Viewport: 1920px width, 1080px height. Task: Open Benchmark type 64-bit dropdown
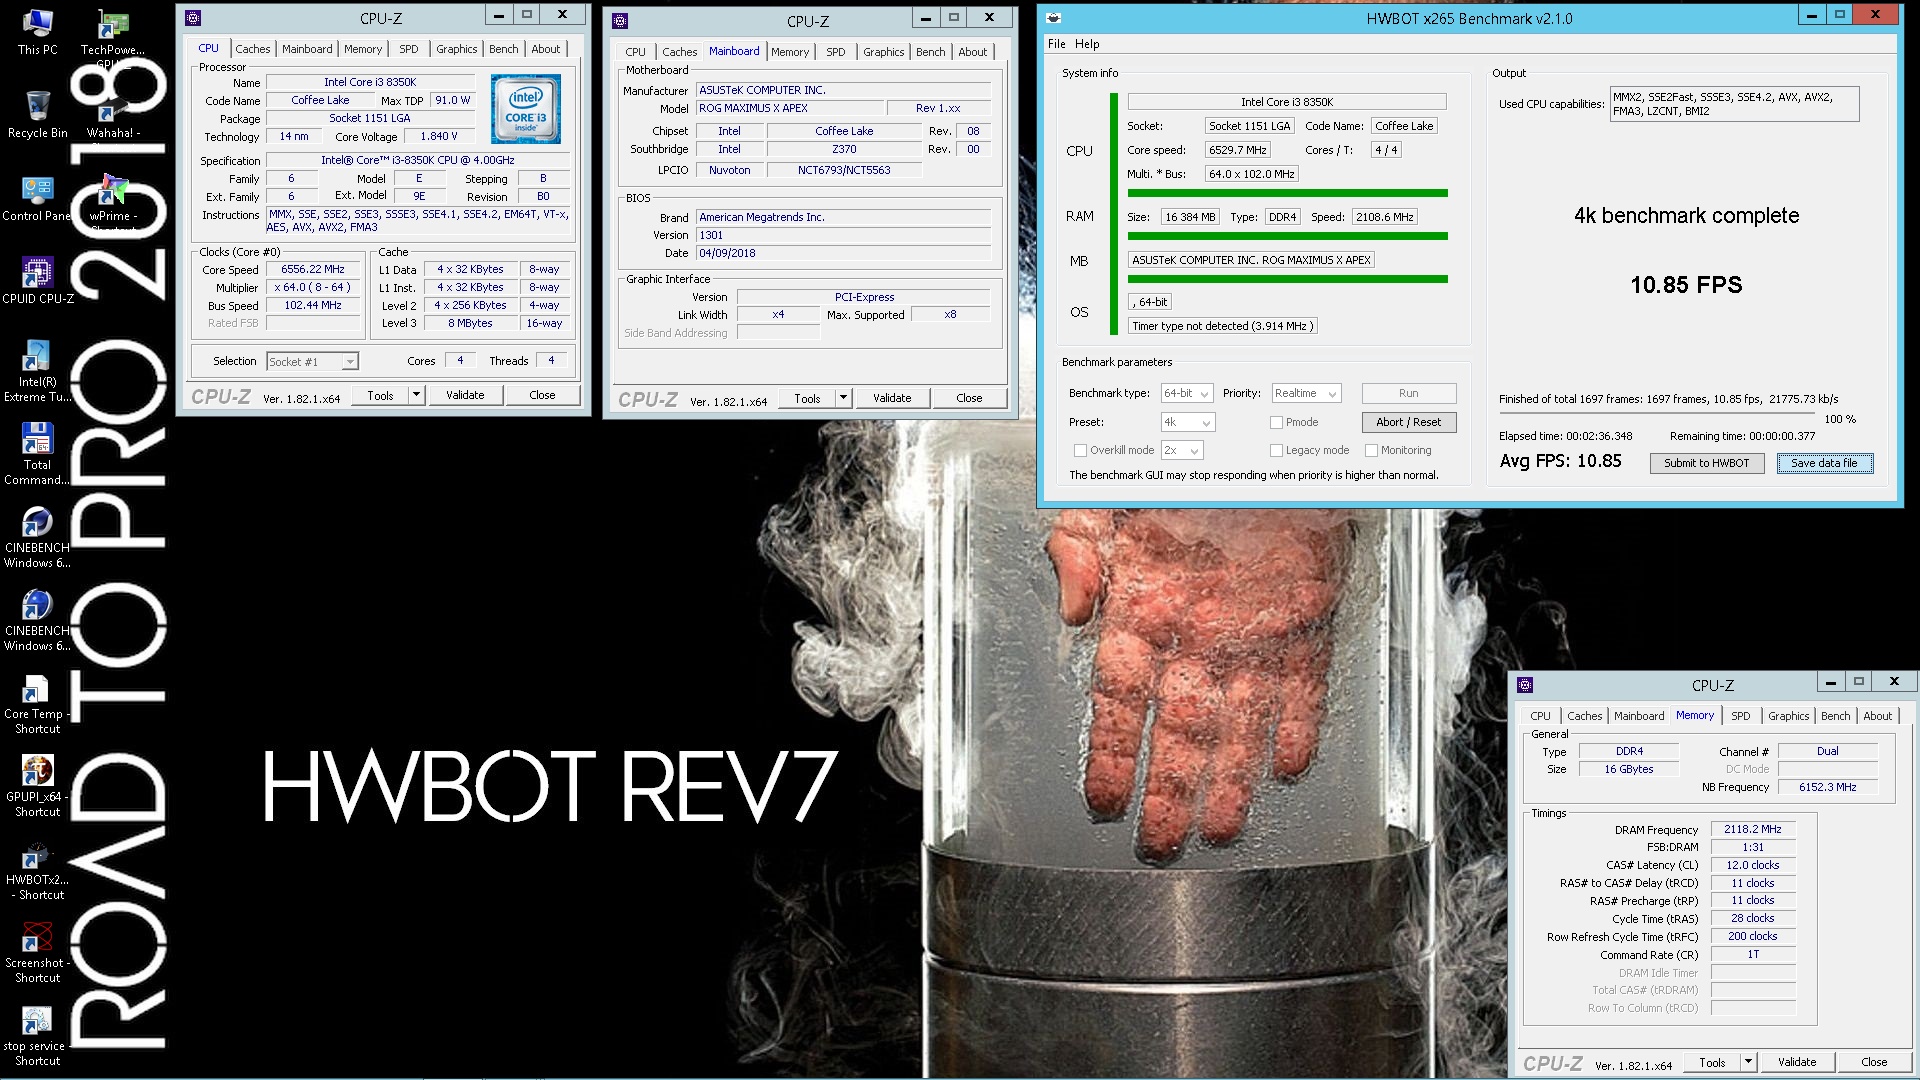coord(1187,394)
